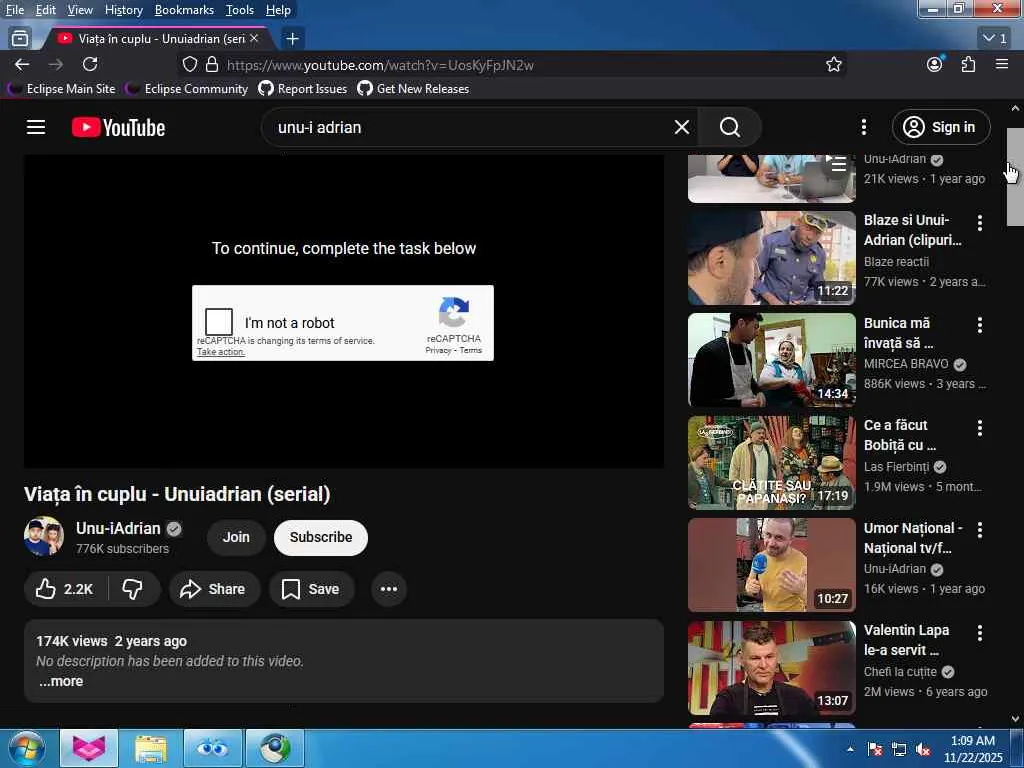View site connection padlock info
1024x768 pixels.
point(212,65)
